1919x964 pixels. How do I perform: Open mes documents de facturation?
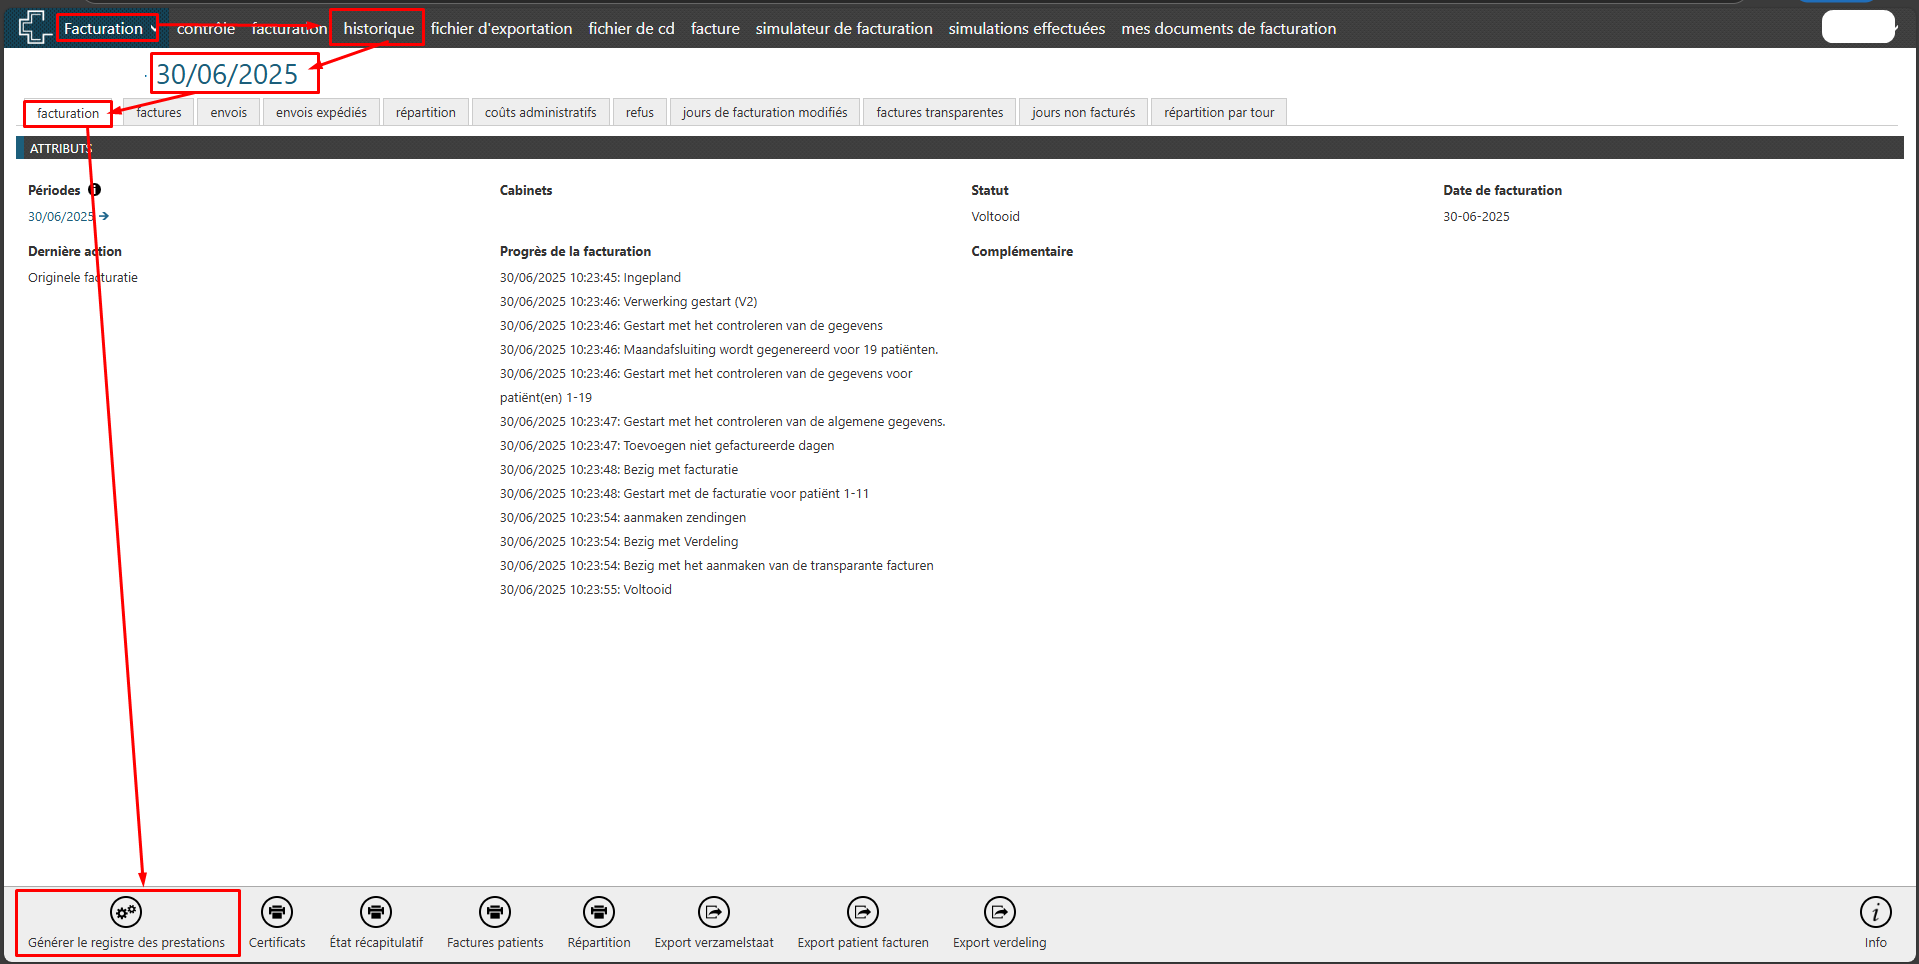click(1228, 28)
